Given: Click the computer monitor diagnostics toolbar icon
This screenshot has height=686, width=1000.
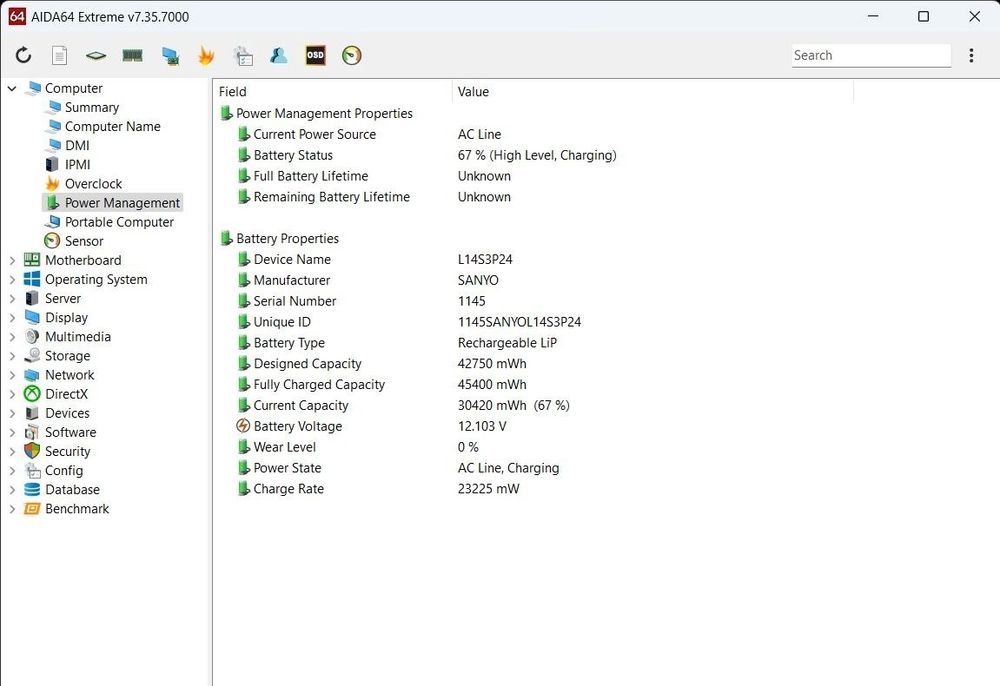Looking at the screenshot, I should pyautogui.click(x=170, y=56).
